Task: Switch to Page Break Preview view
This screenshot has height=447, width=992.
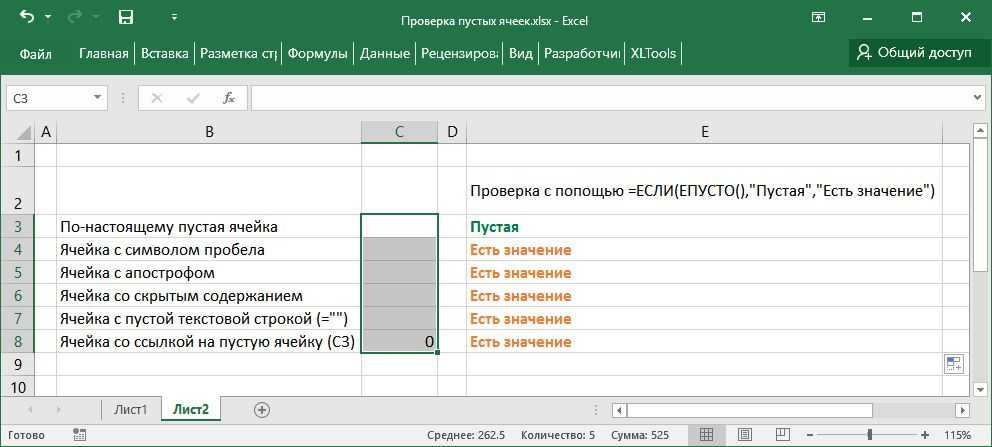Action: click(785, 435)
